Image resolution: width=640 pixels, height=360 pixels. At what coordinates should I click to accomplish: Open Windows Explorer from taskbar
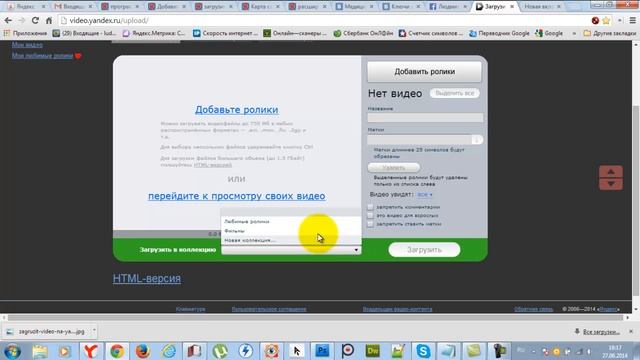[40, 351]
